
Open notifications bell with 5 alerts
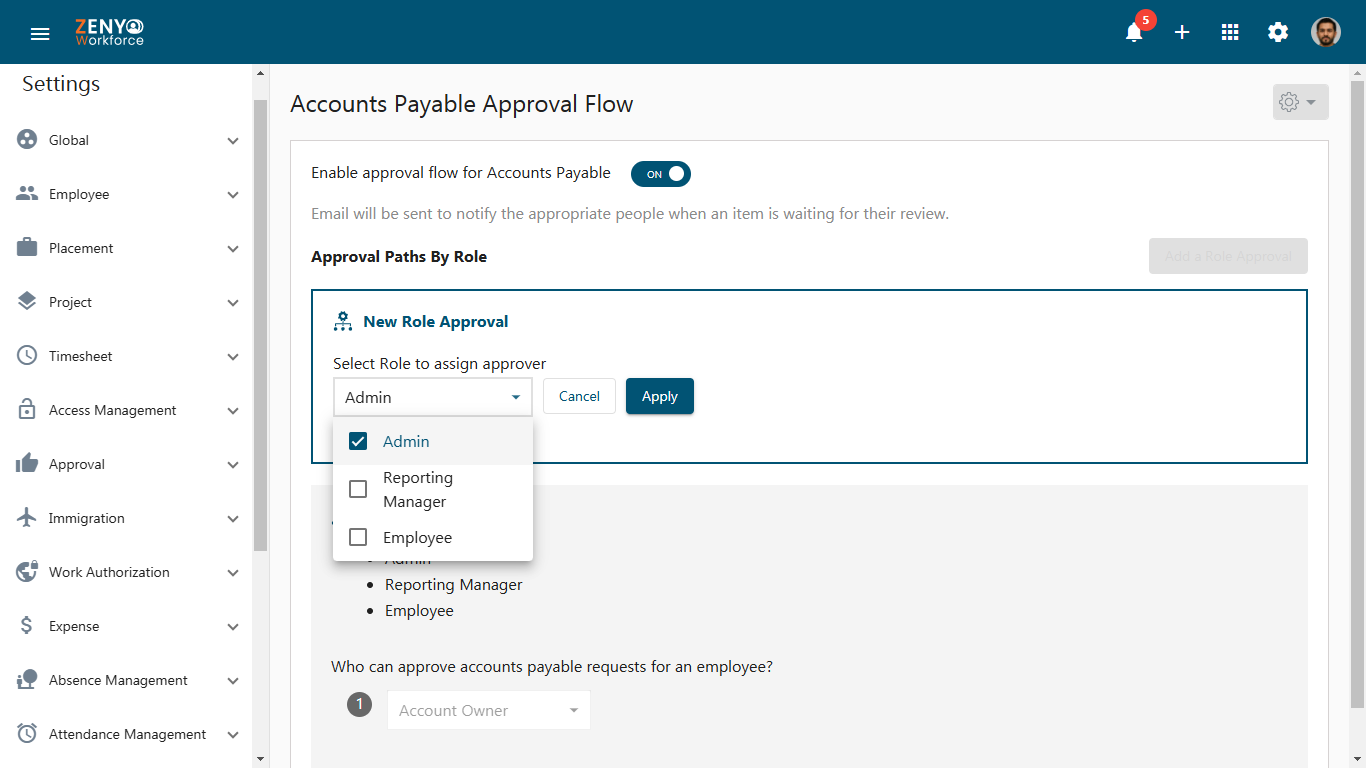click(x=1134, y=32)
